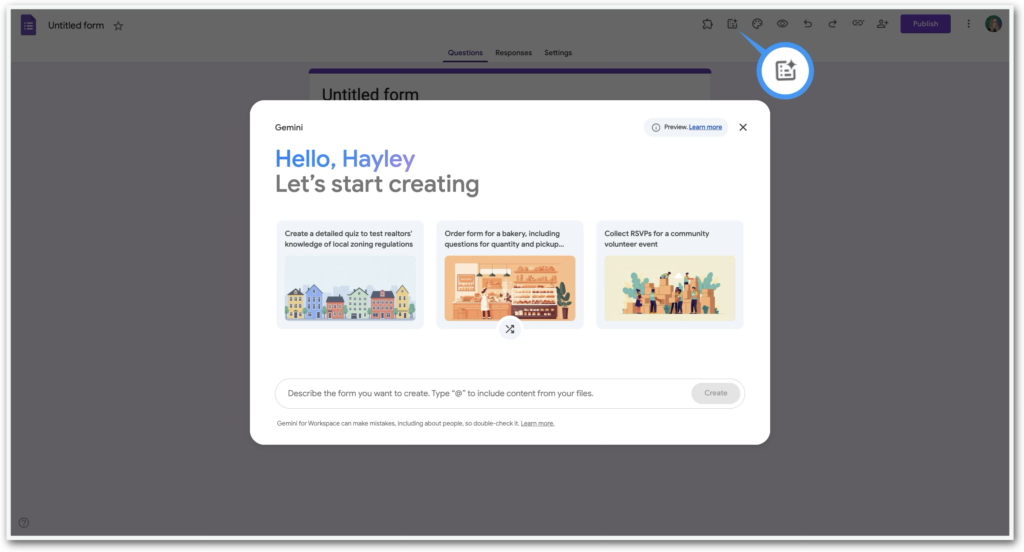
Task: Click the preview eye icon
Action: point(782,24)
